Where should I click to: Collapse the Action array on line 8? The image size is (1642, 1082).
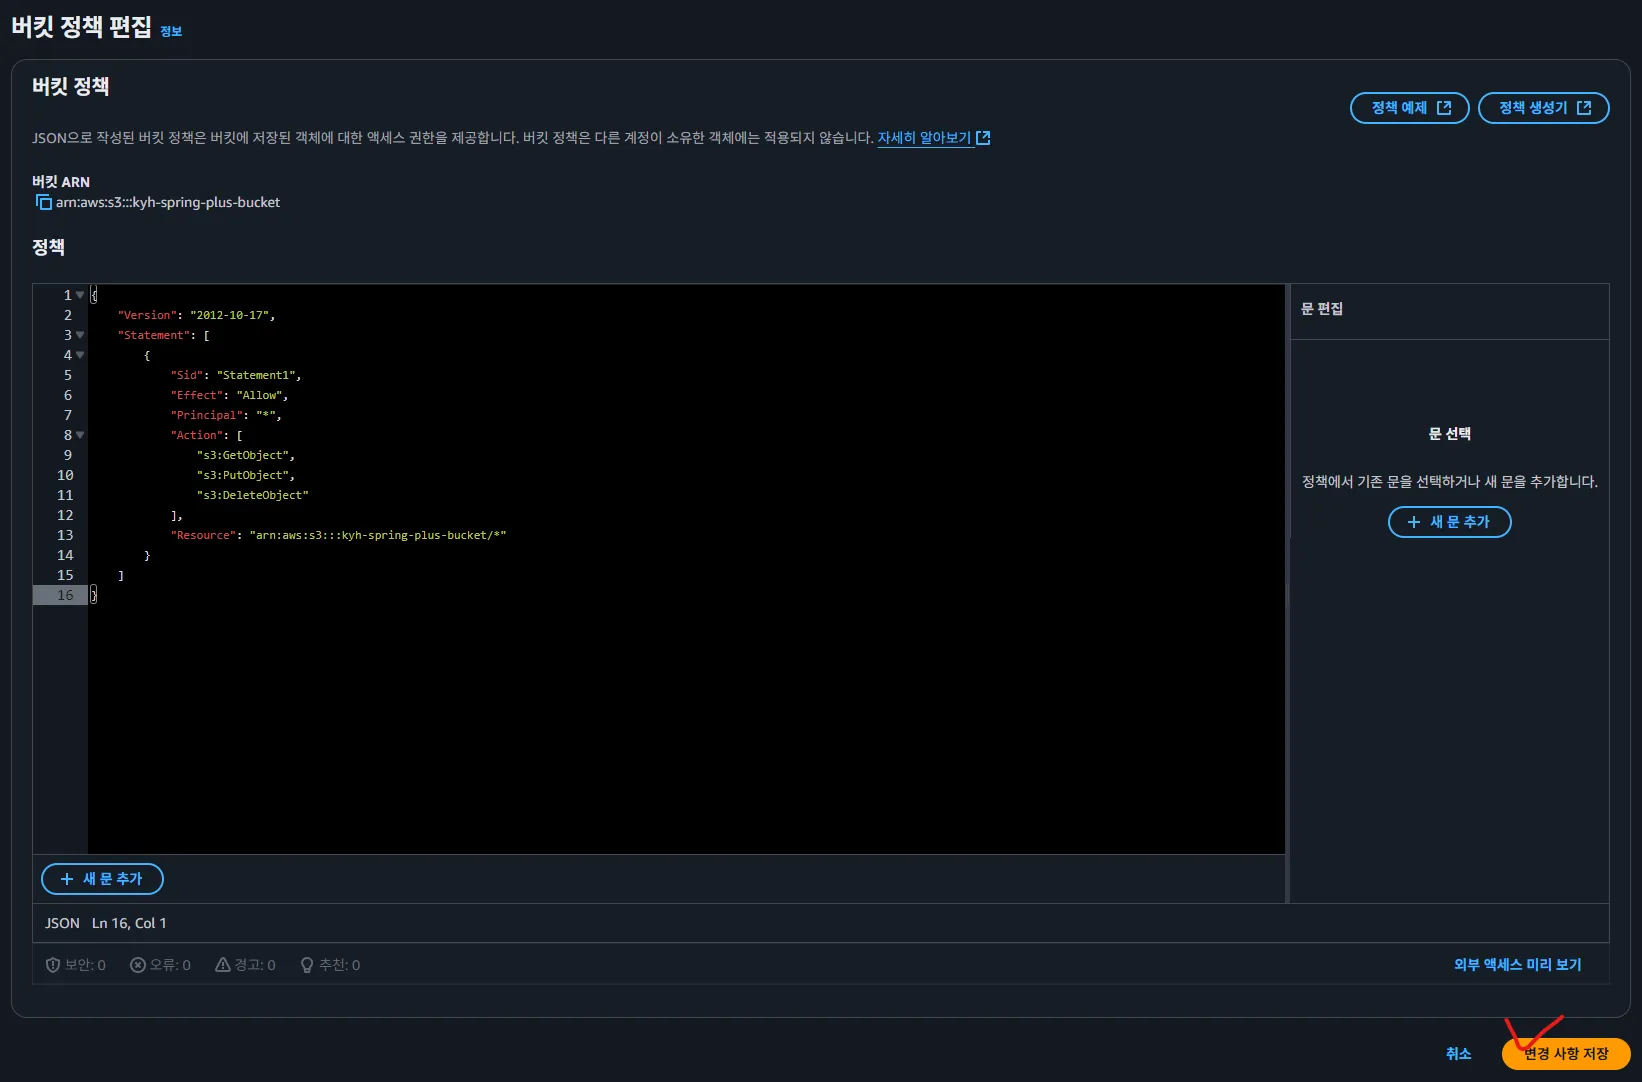click(x=80, y=435)
